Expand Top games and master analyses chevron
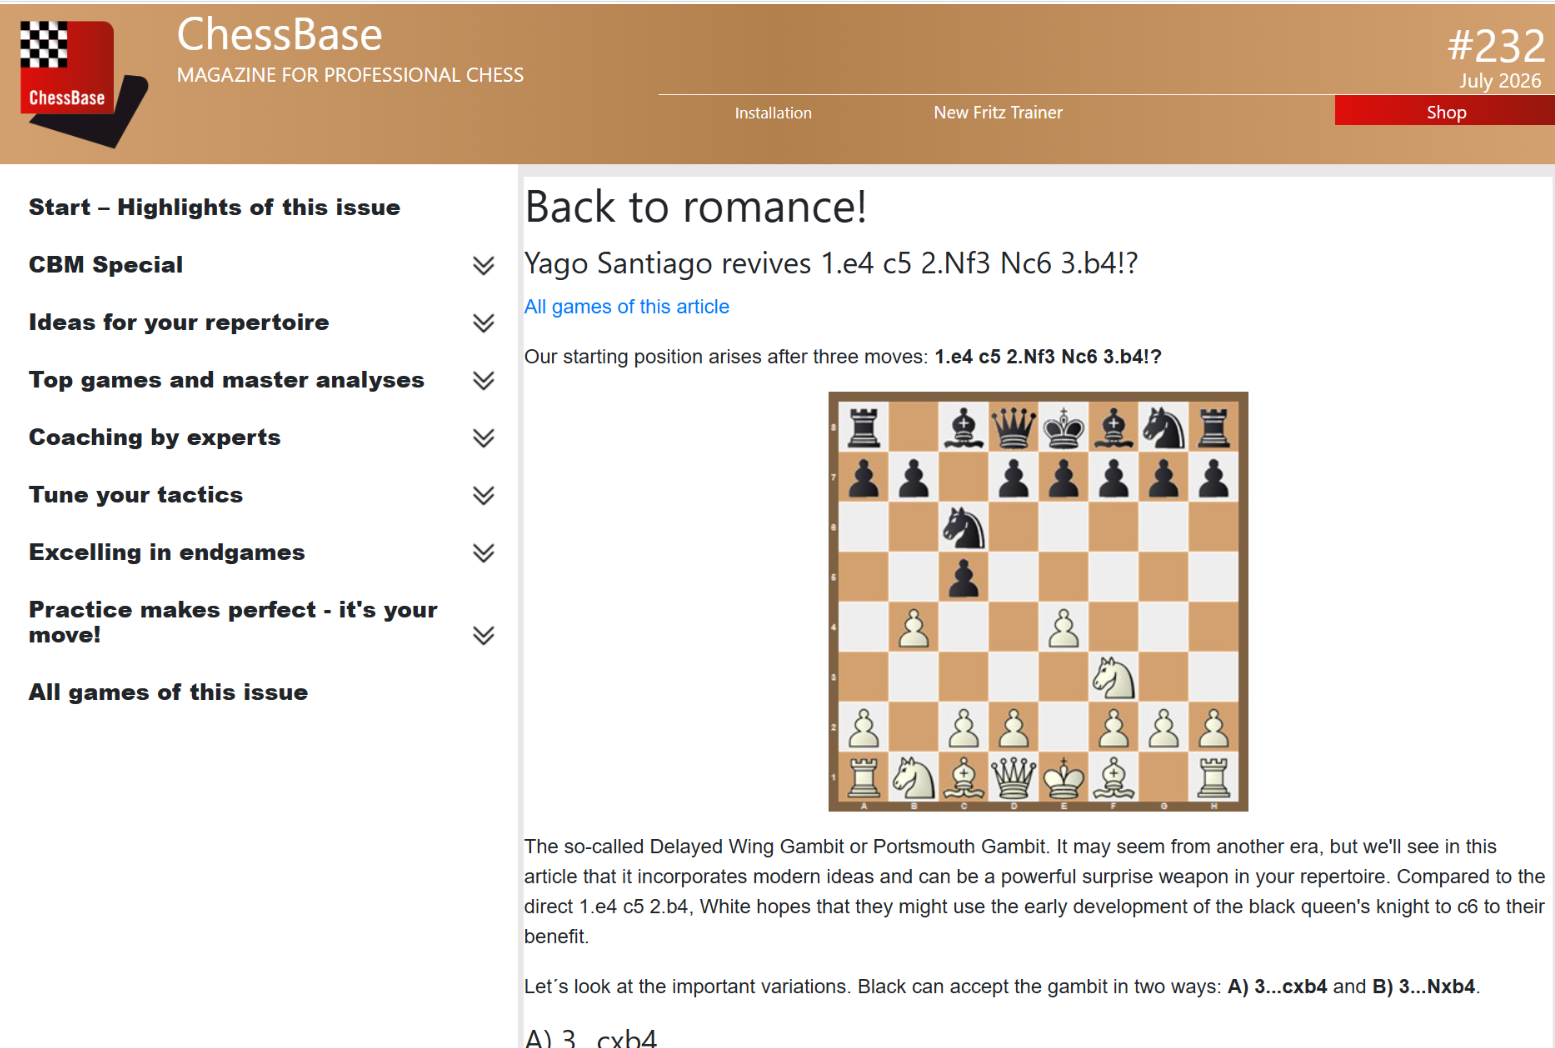Image resolution: width=1555 pixels, height=1048 pixels. tap(484, 380)
